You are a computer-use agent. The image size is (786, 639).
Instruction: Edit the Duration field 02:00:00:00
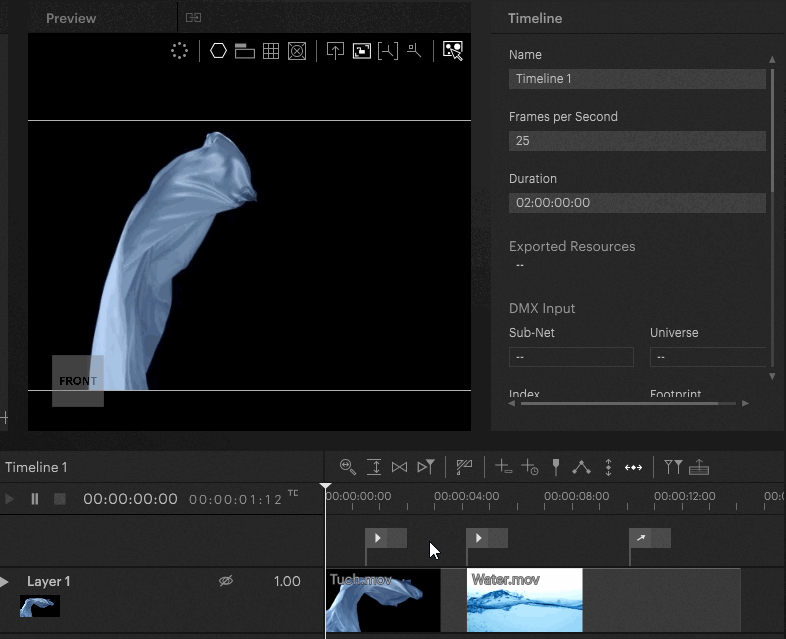(637, 203)
